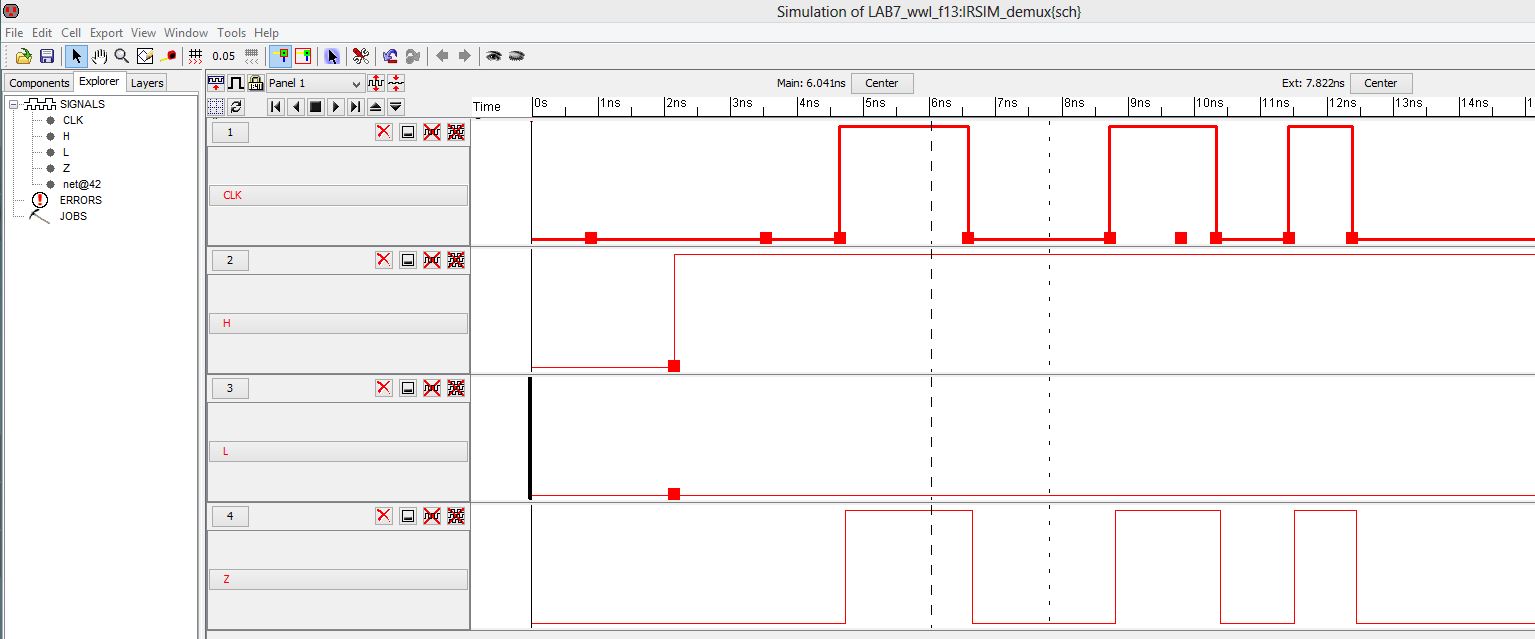The image size is (1535, 639).
Task: Click the refresh arrows icon
Action: (x=236, y=106)
